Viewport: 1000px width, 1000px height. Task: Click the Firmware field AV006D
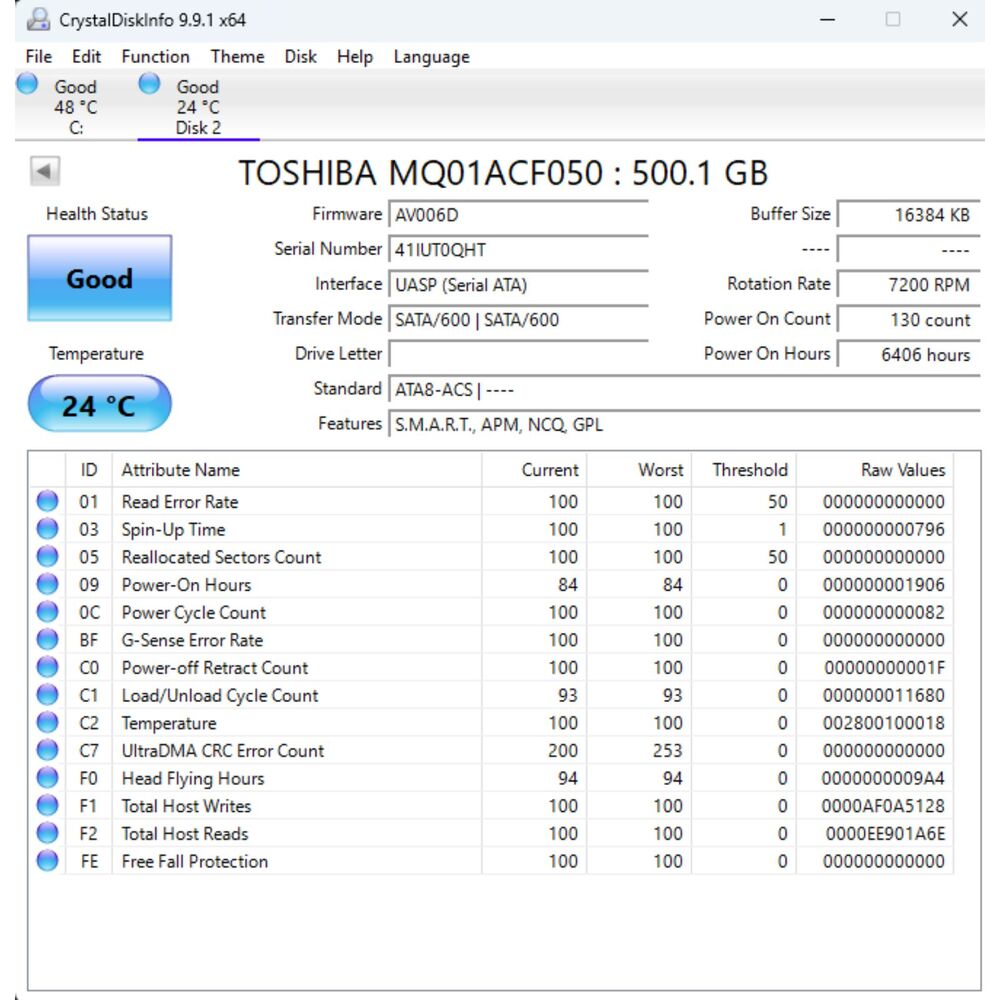[x=518, y=215]
